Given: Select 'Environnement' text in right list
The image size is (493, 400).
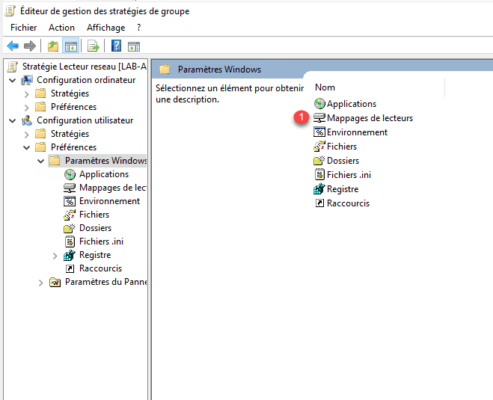Looking at the screenshot, I should tap(357, 132).
